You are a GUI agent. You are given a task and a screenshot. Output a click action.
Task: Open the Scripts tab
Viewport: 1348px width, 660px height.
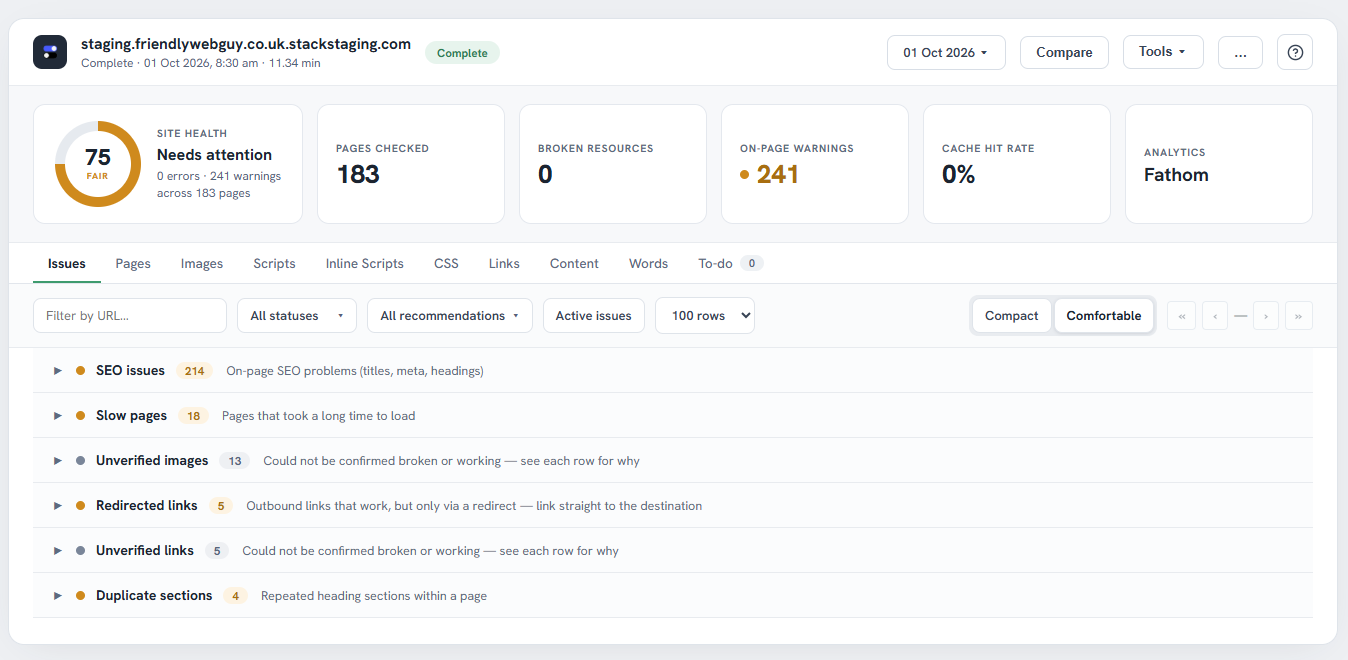274,264
